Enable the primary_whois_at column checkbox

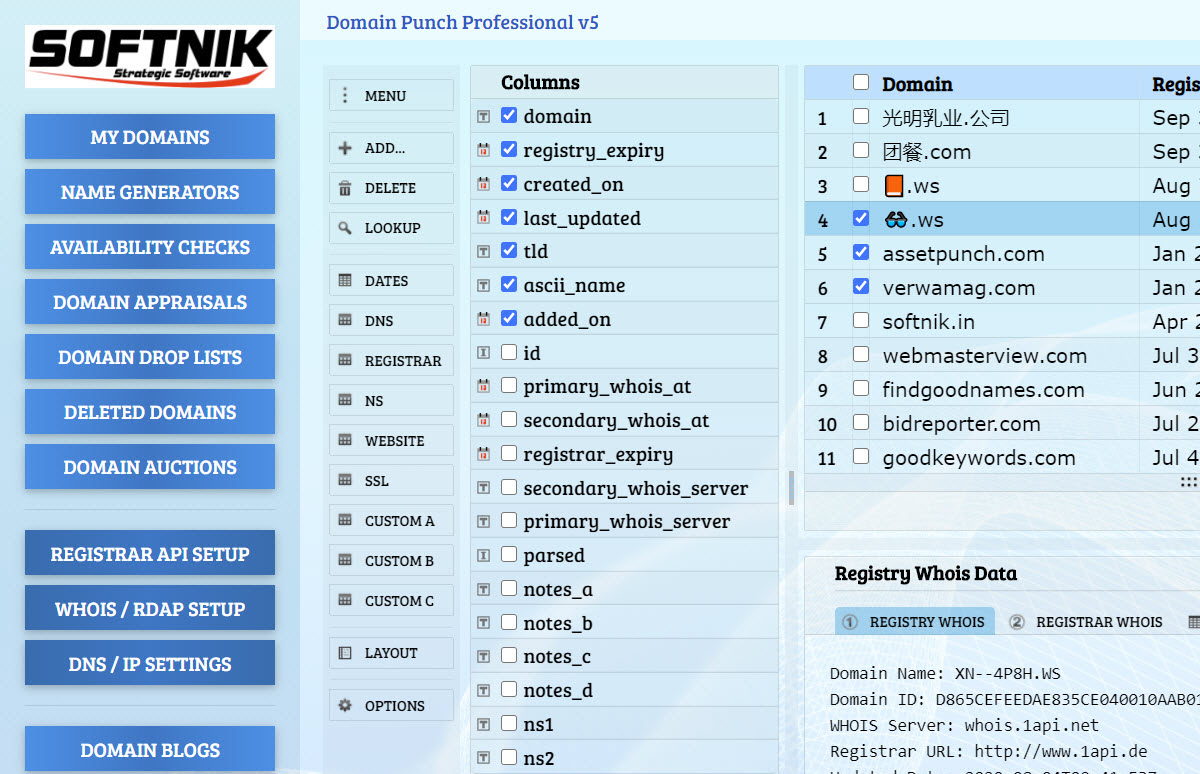coord(509,385)
